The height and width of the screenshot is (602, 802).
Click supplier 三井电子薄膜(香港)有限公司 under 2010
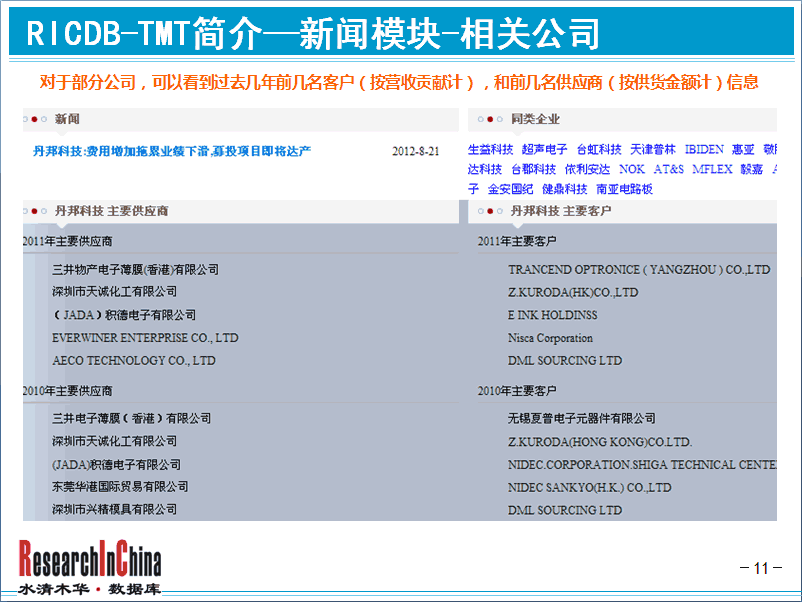pos(131,419)
